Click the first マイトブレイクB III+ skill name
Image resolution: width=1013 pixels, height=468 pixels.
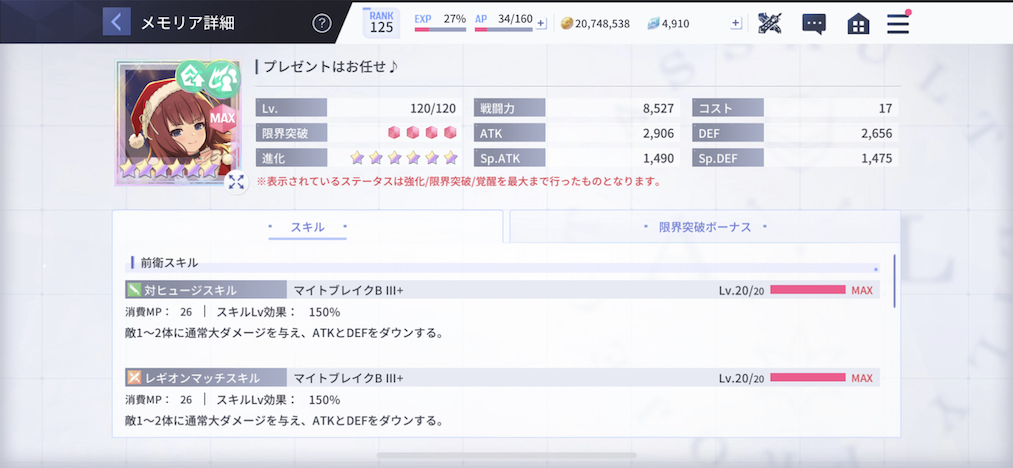tap(348, 290)
